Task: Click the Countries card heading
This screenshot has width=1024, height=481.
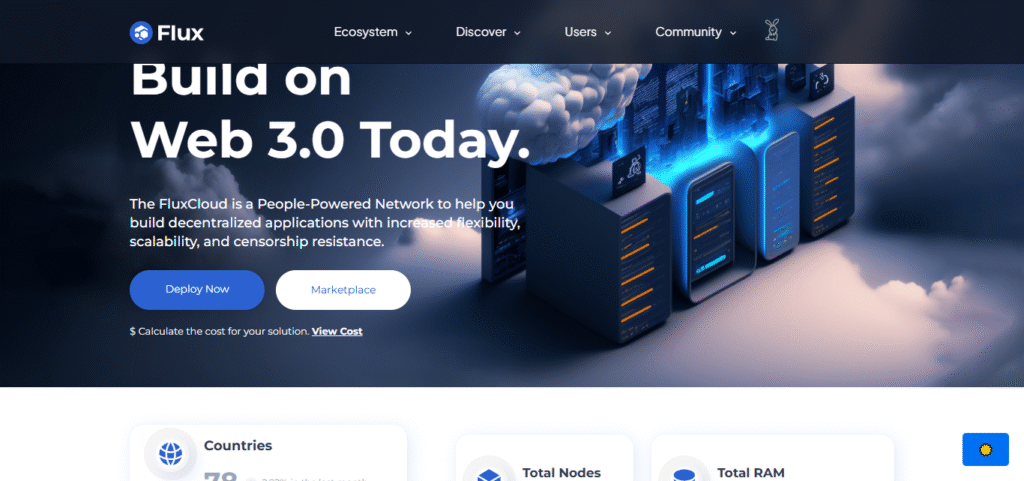Action: coord(238,446)
